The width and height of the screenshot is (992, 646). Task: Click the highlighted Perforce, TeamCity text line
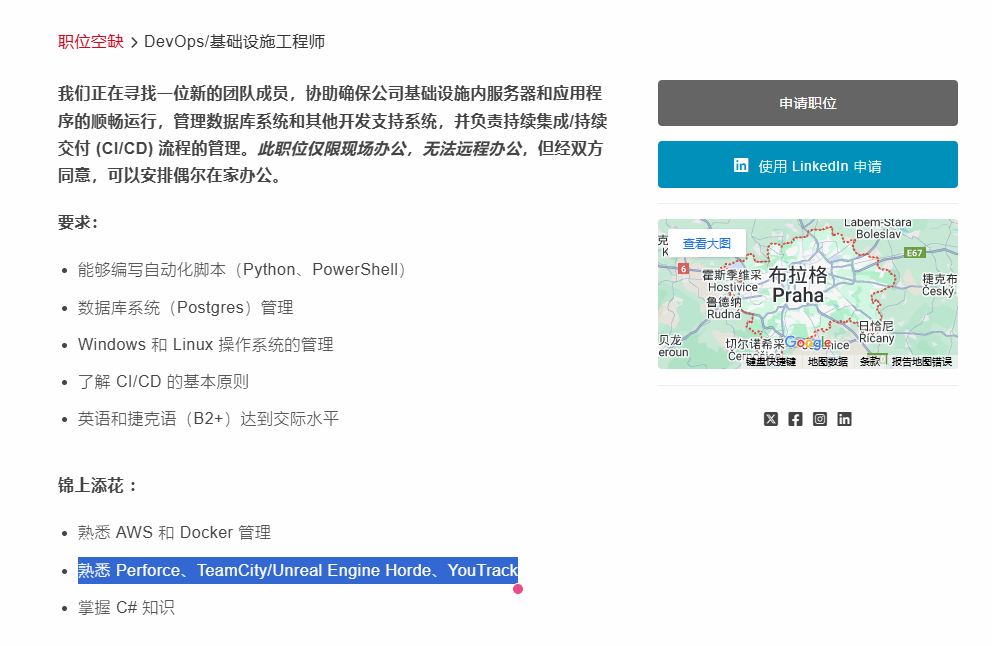pyautogui.click(x=298, y=570)
